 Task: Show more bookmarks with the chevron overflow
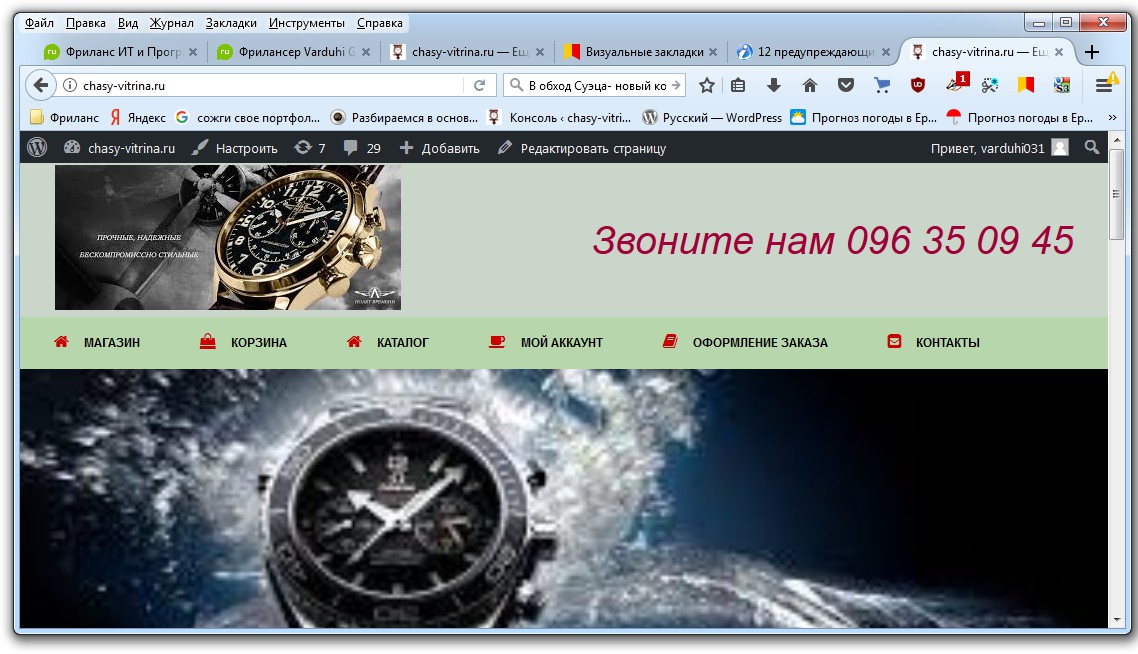1112,118
